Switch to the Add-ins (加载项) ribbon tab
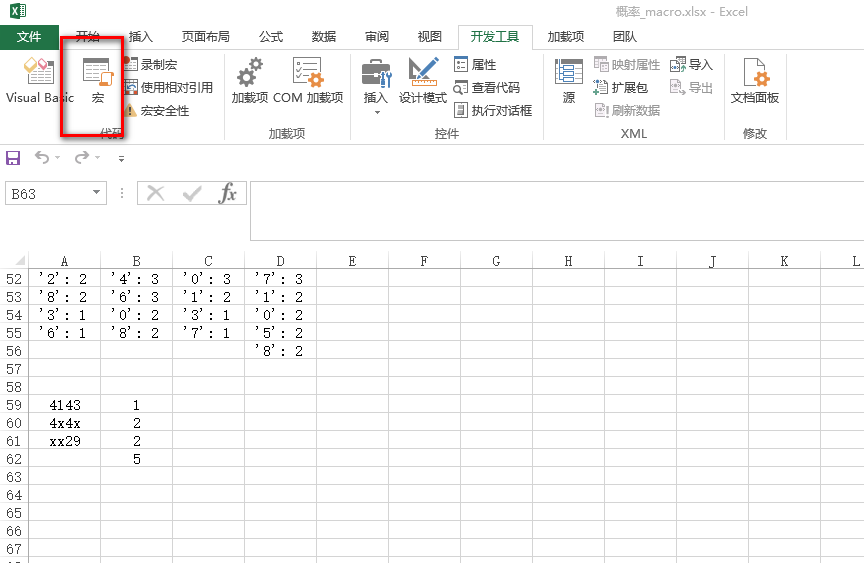Viewport: 864px width, 563px height. pyautogui.click(x=565, y=37)
